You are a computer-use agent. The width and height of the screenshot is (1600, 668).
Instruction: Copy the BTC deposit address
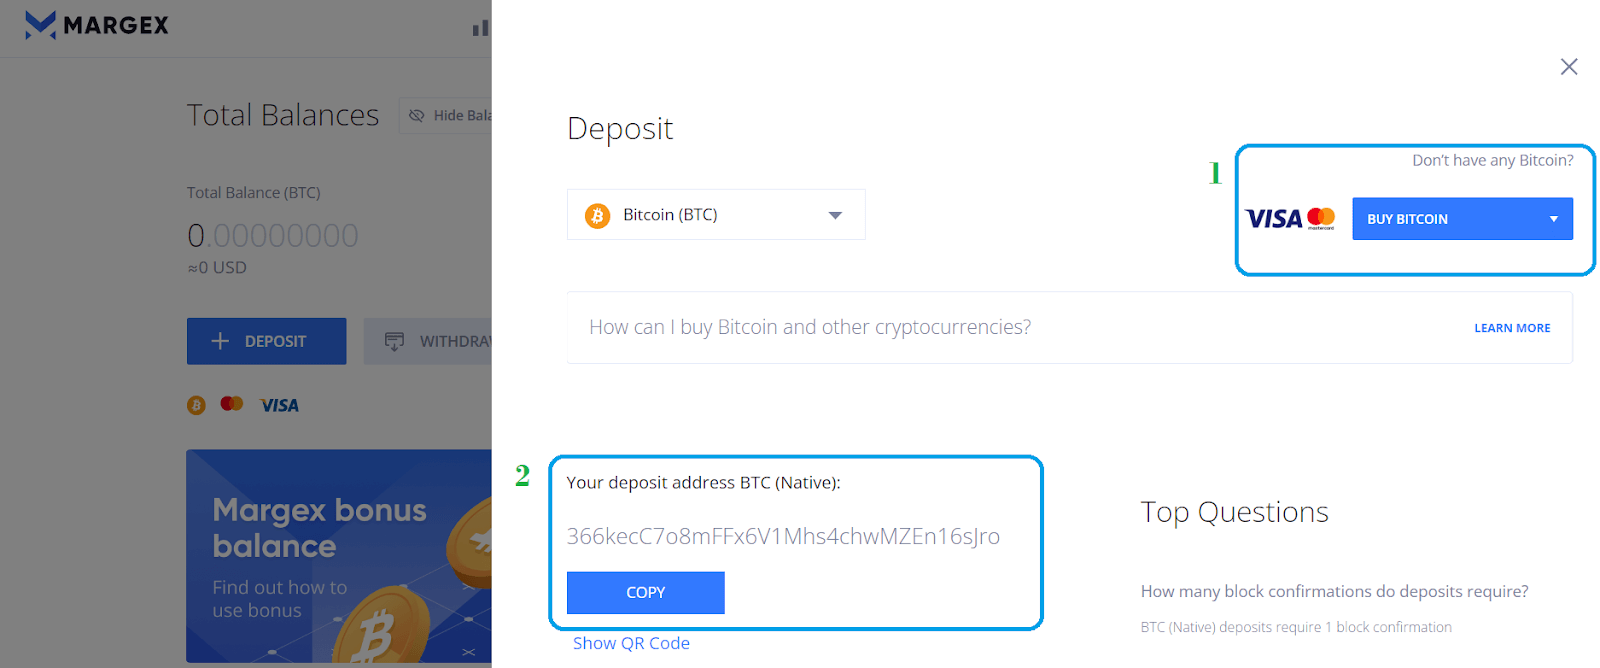[646, 593]
